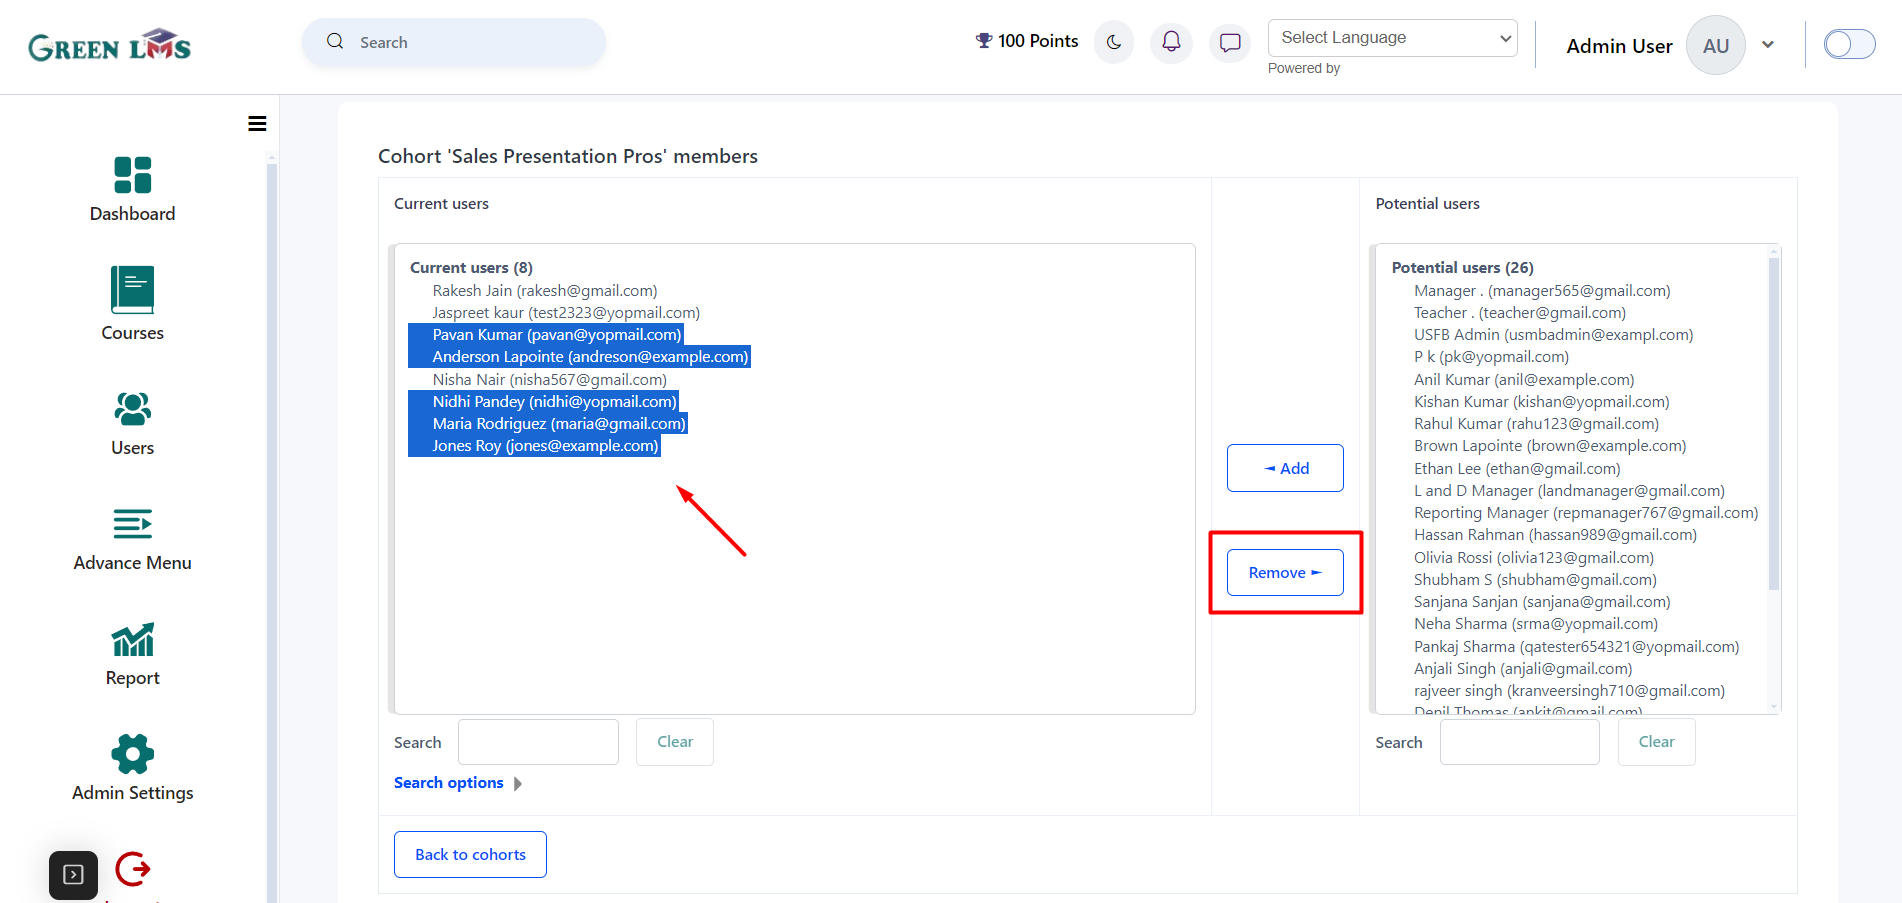This screenshot has height=903, width=1902.
Task: Clear the potential users search
Action: coord(1656,742)
